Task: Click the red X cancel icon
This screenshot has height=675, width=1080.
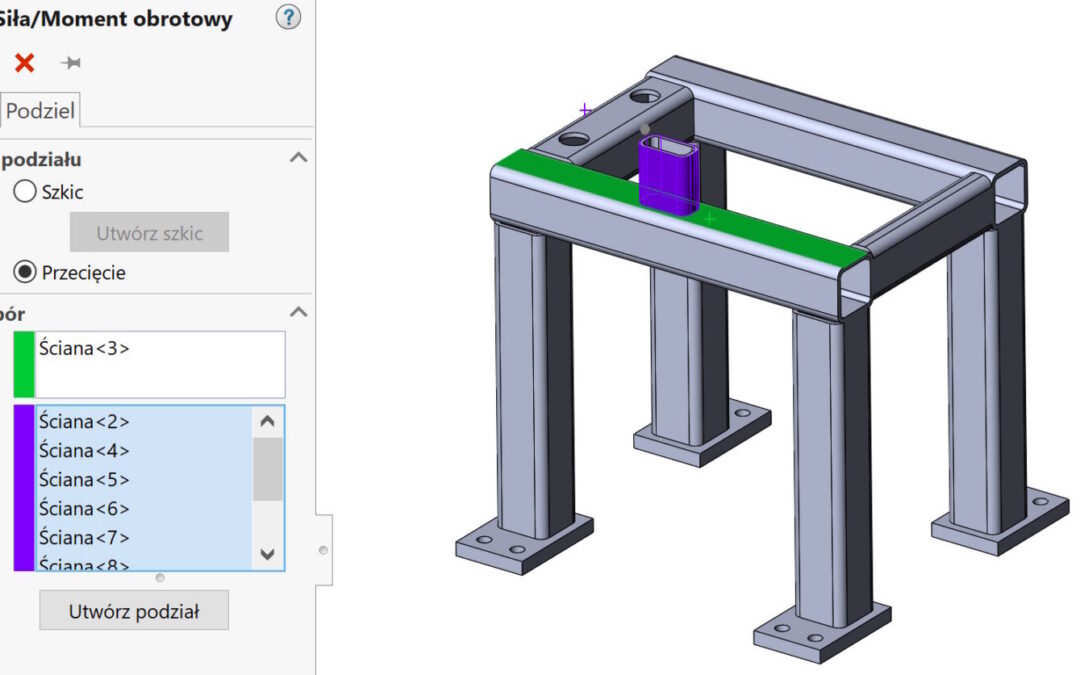Action: point(24,63)
